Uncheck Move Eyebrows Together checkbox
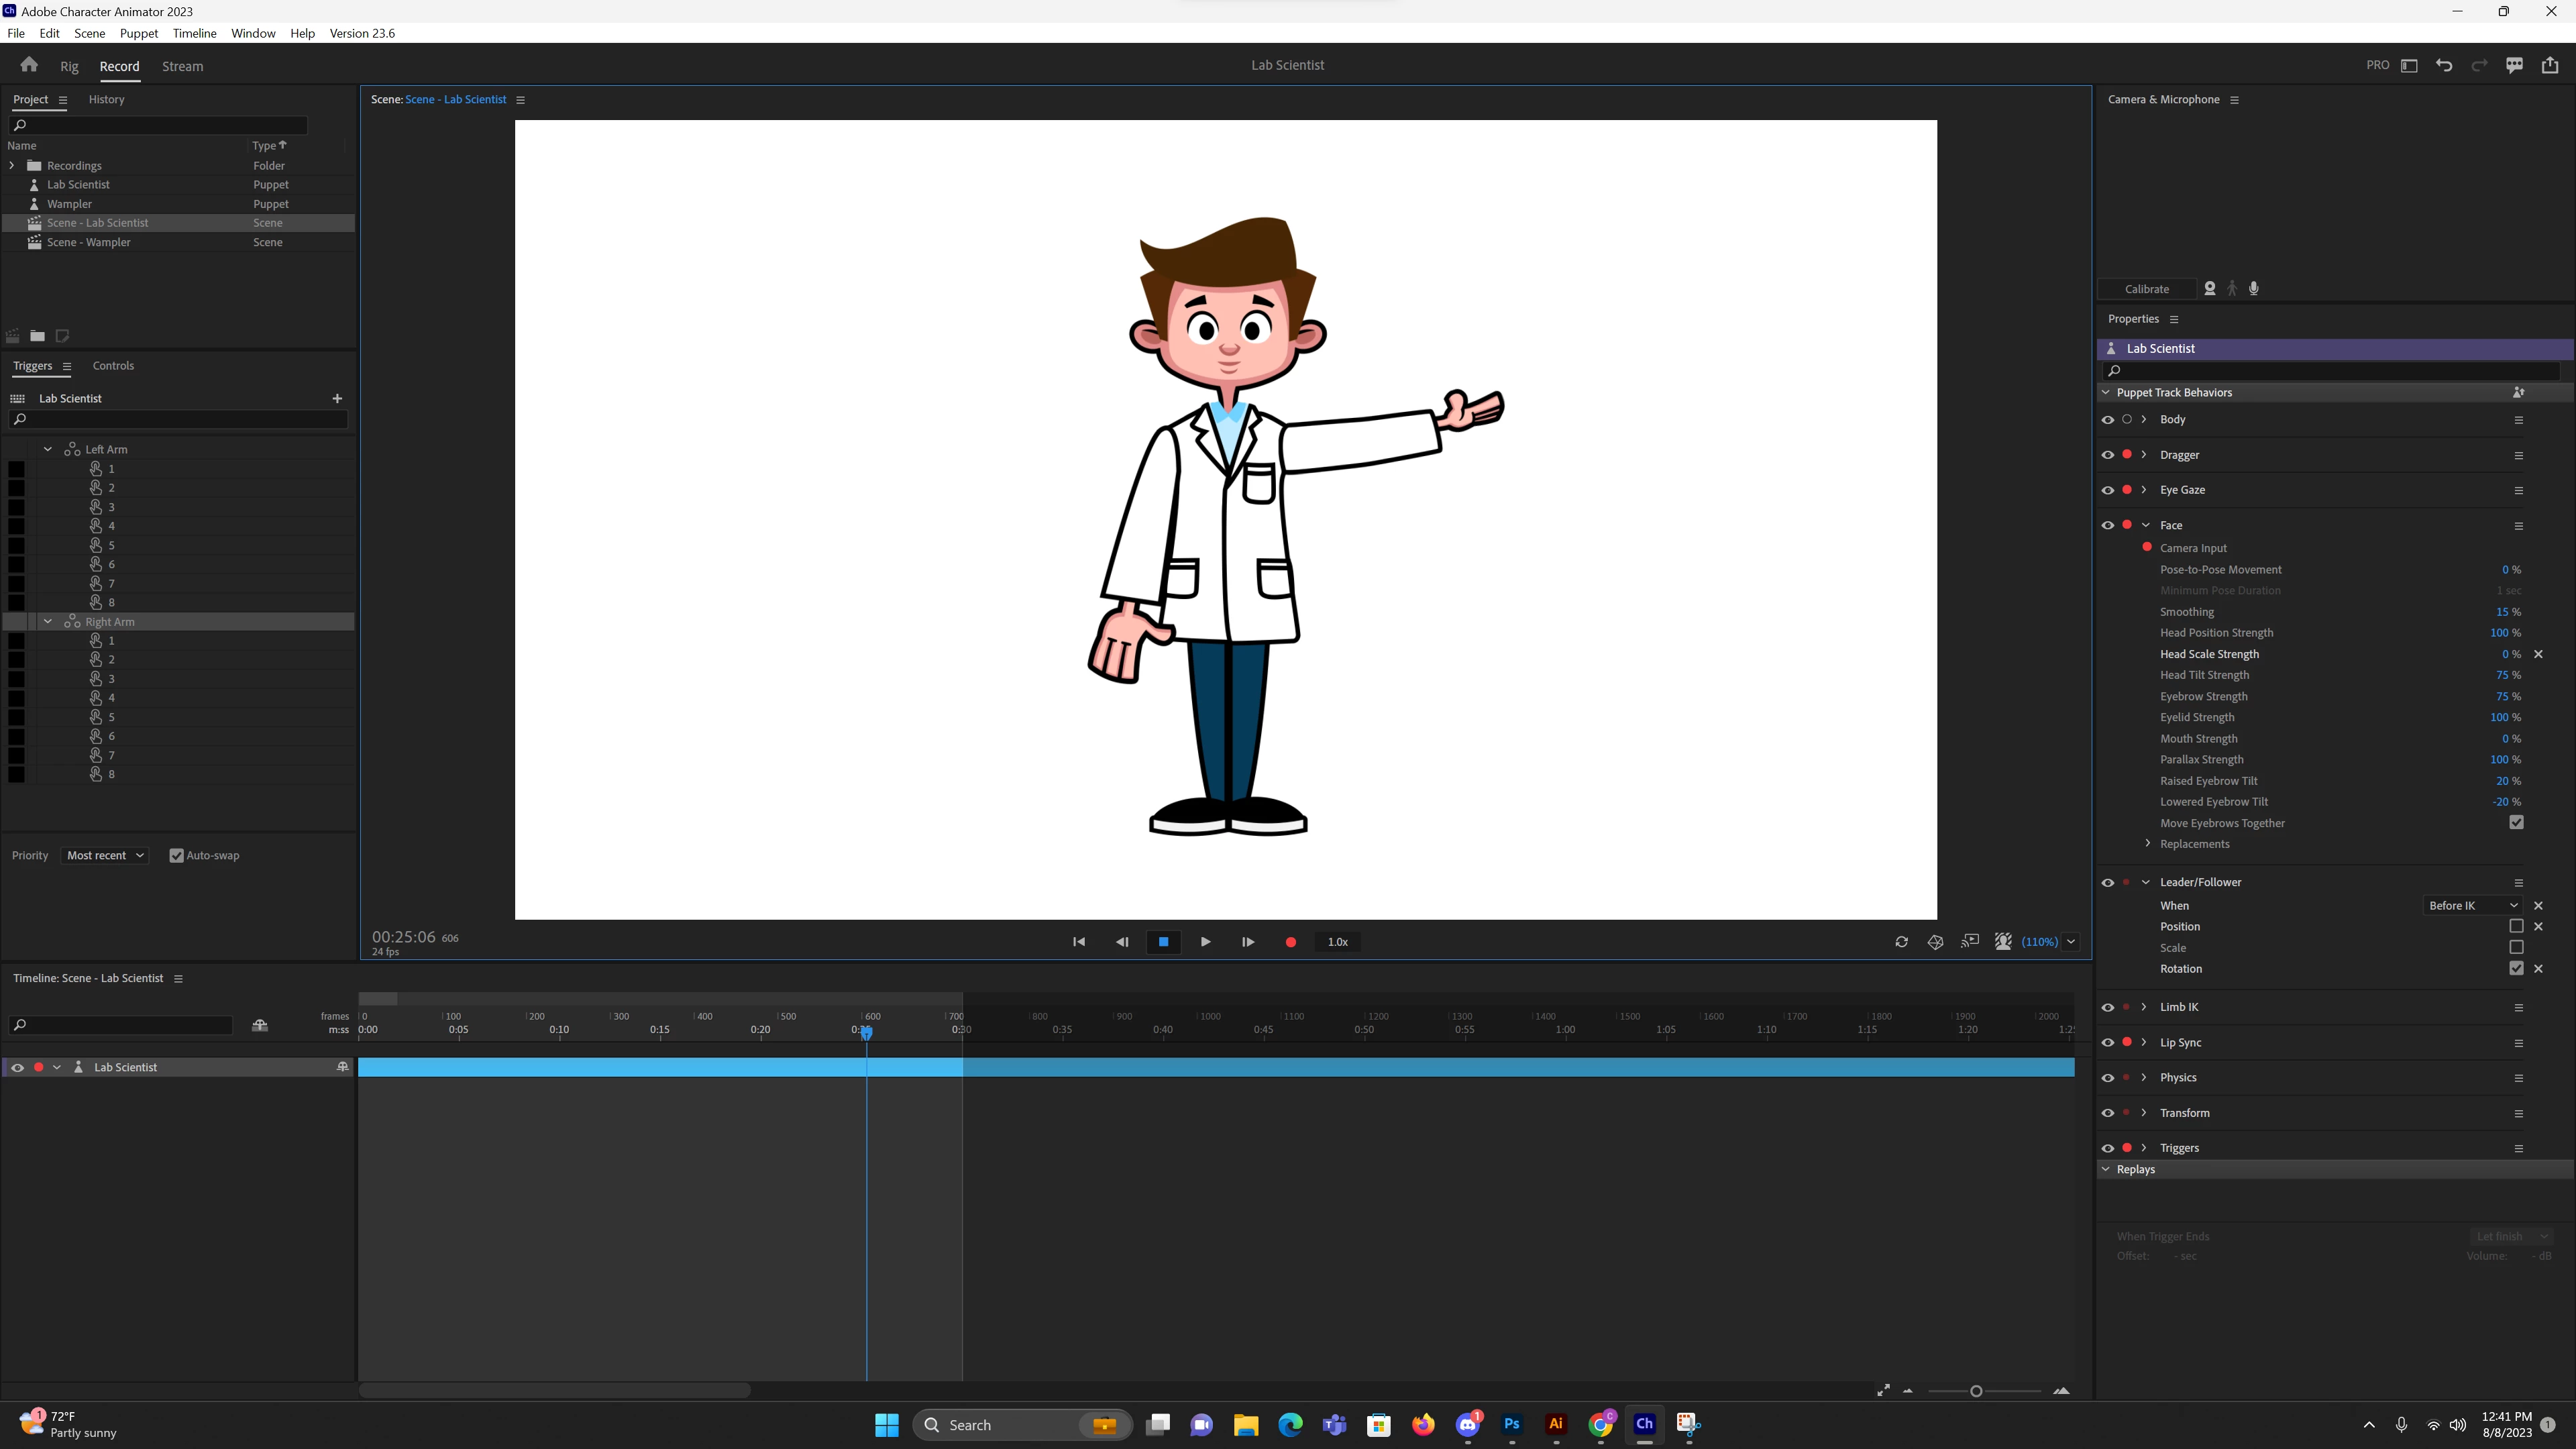 pos(2516,823)
